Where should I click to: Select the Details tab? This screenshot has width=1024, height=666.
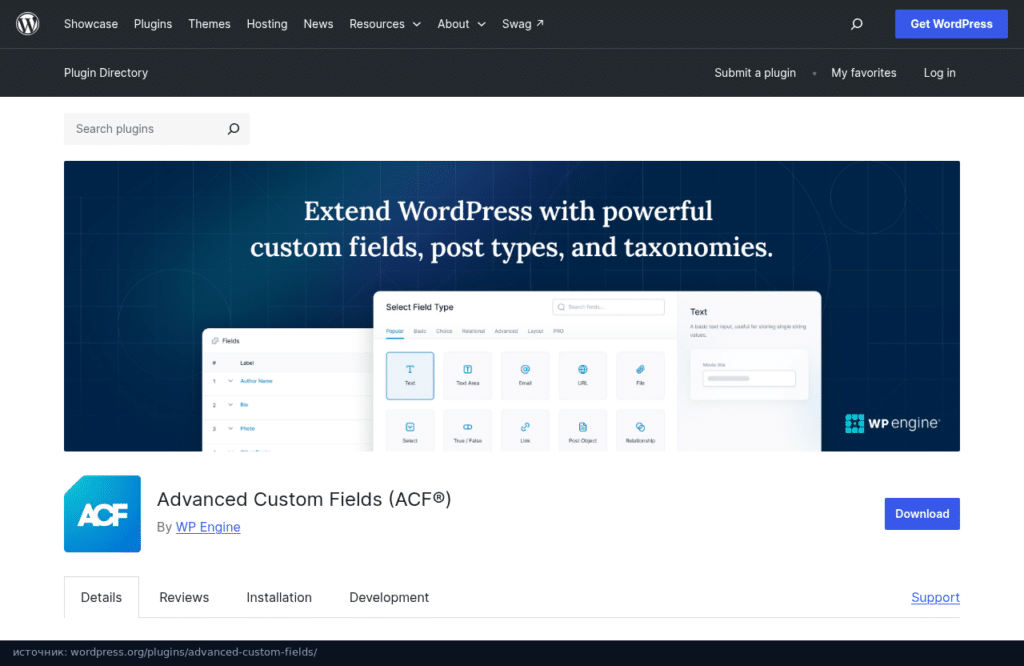(101, 597)
